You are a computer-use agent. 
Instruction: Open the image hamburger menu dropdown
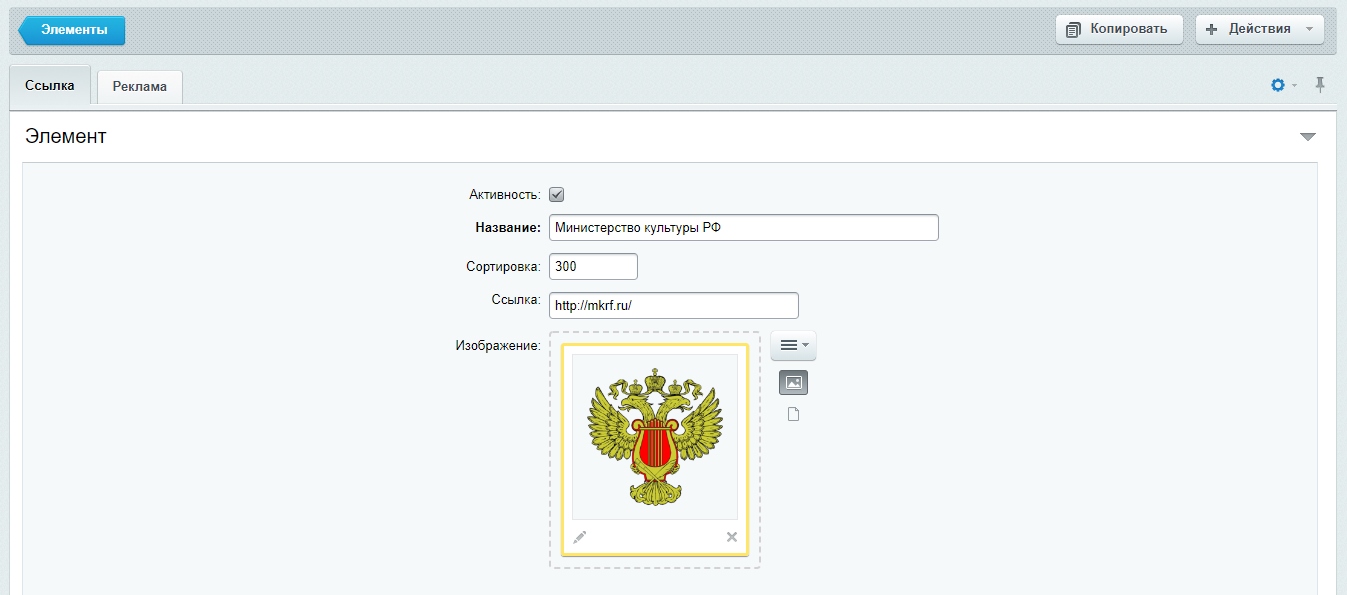793,345
